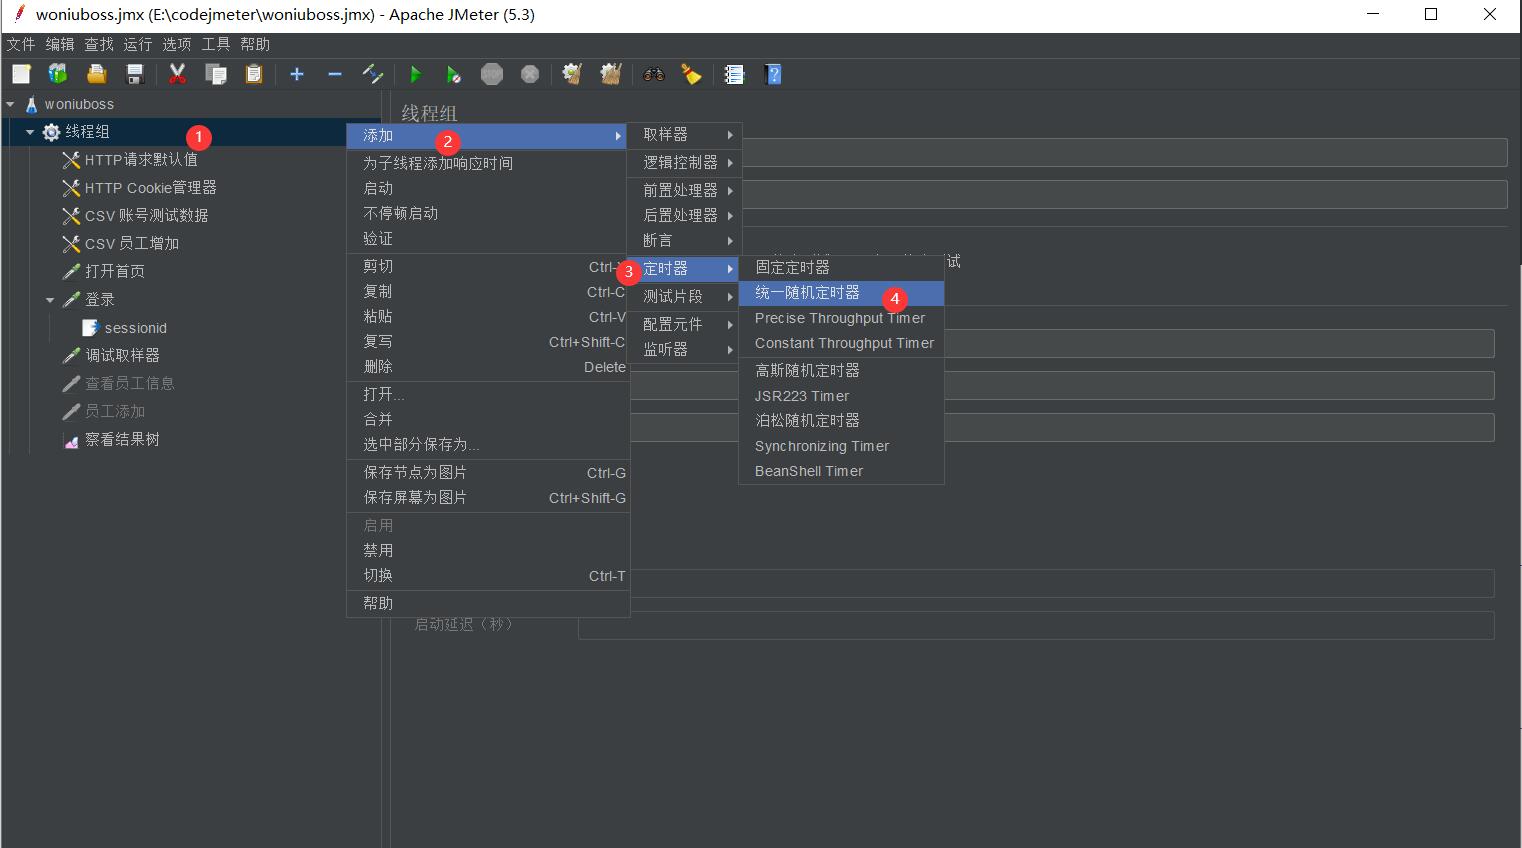Open the 编辑 menu
The height and width of the screenshot is (848, 1522).
coord(60,44)
